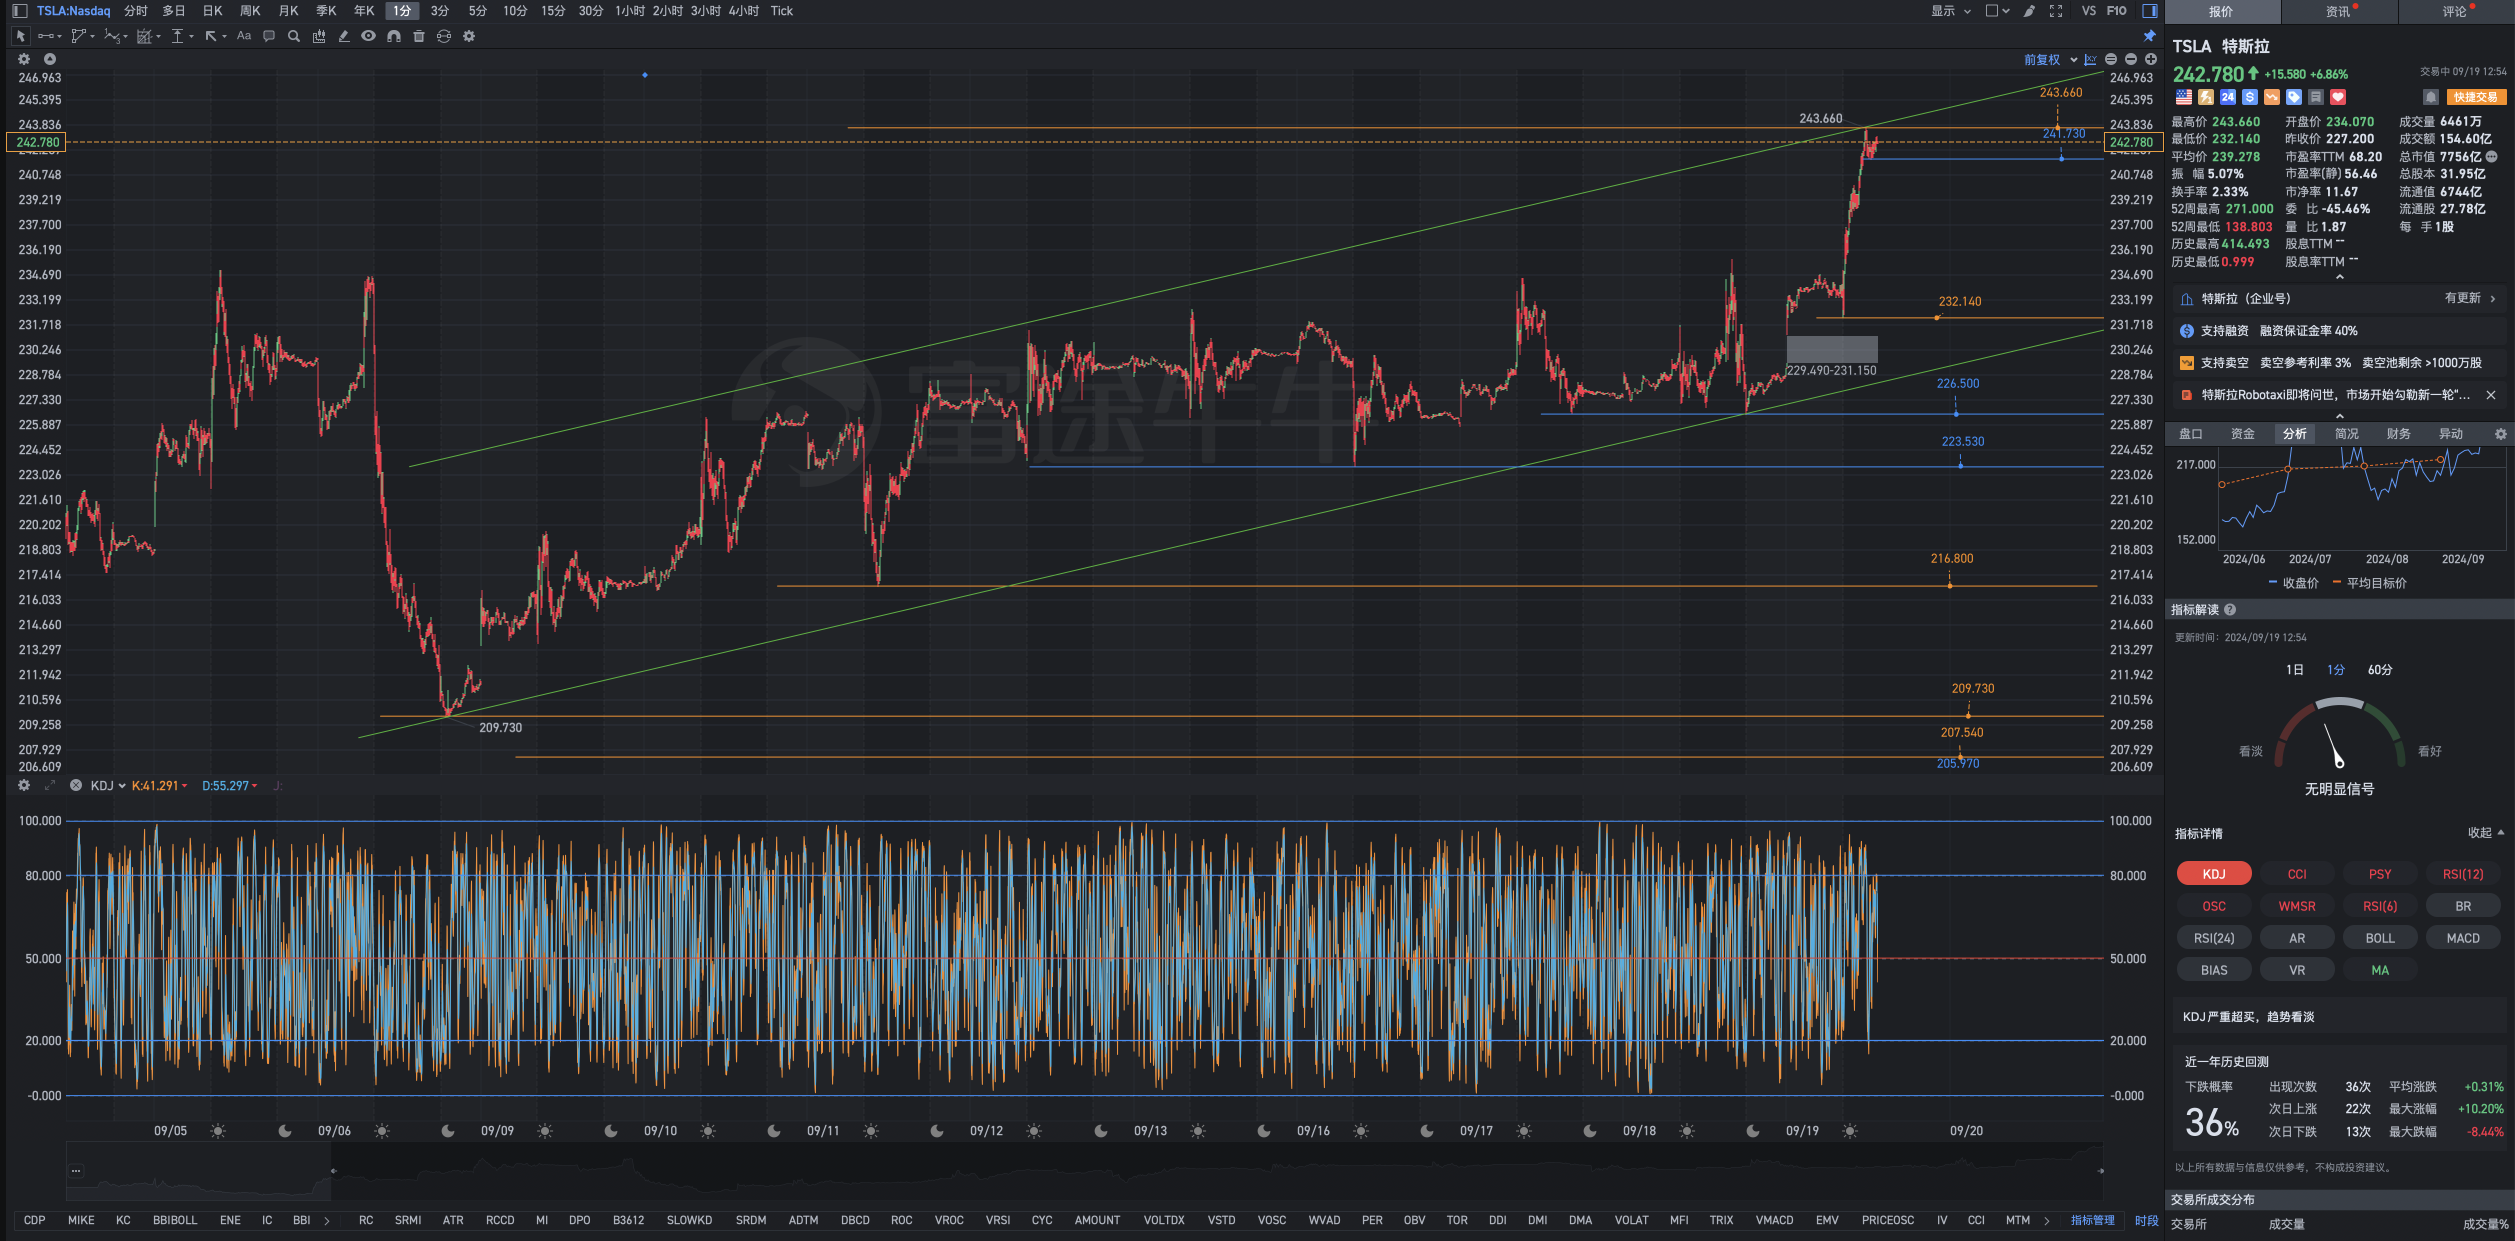
Task: Add a comment bubble annotation
Action: 268,36
